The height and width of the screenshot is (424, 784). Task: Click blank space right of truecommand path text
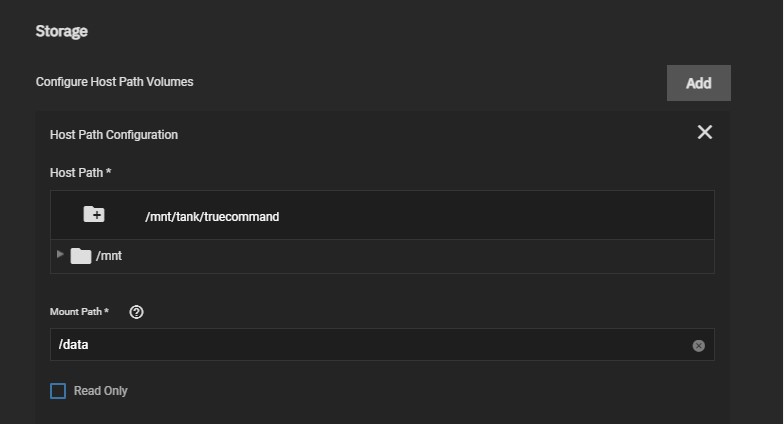pyautogui.click(x=495, y=215)
